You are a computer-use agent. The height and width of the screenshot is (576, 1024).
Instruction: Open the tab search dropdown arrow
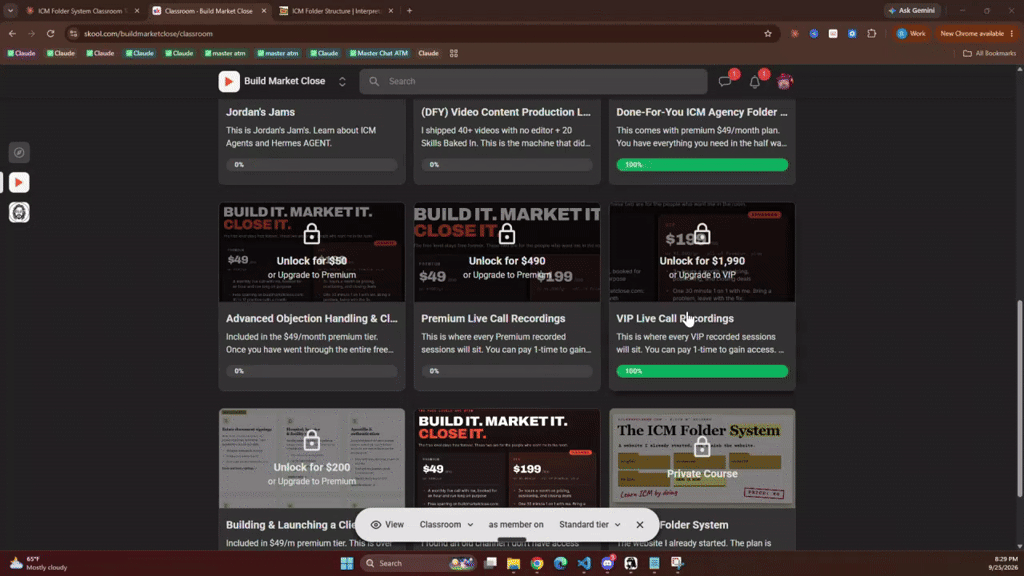point(10,10)
